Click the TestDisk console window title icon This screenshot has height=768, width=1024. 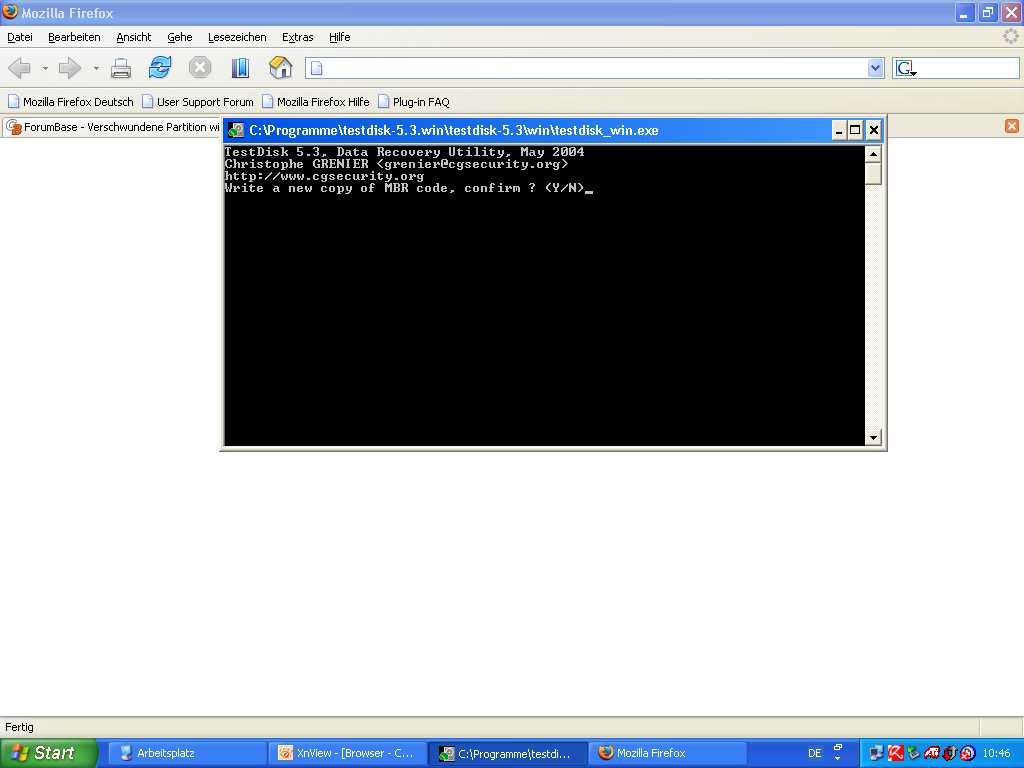(x=236, y=131)
